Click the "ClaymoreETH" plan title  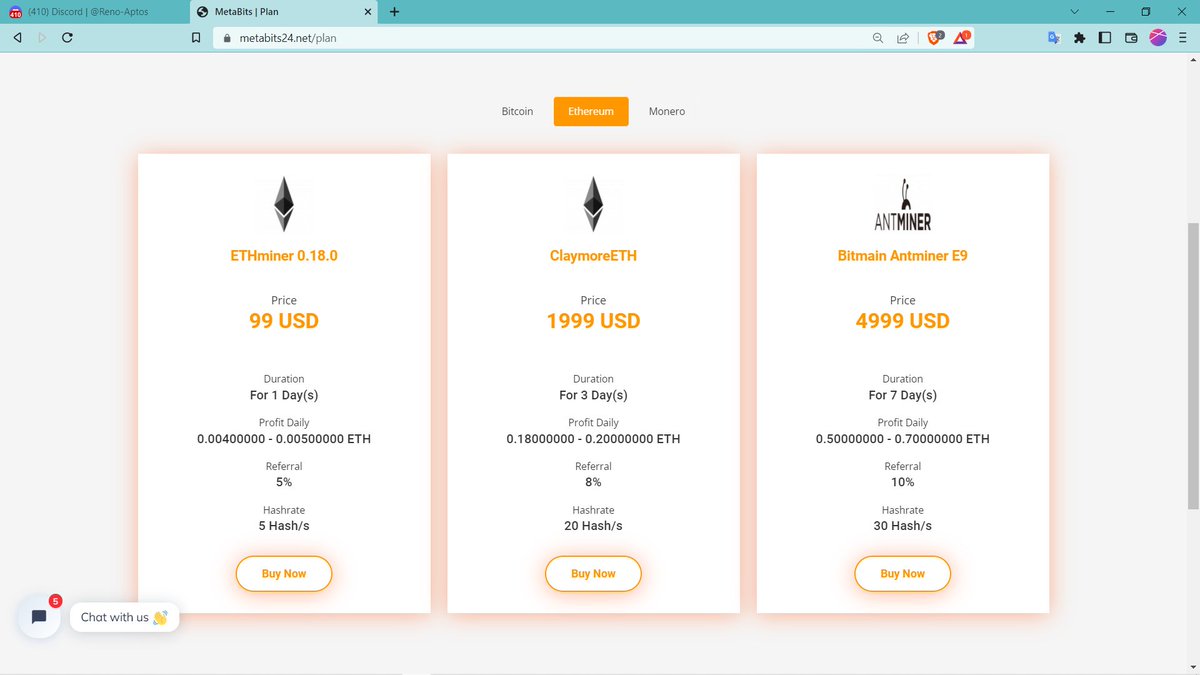[593, 255]
